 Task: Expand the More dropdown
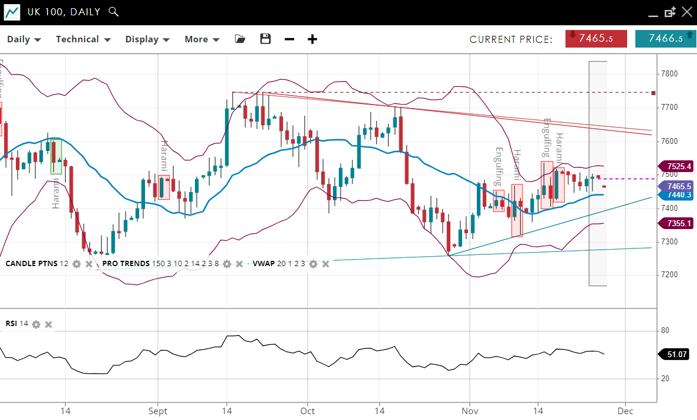click(201, 40)
